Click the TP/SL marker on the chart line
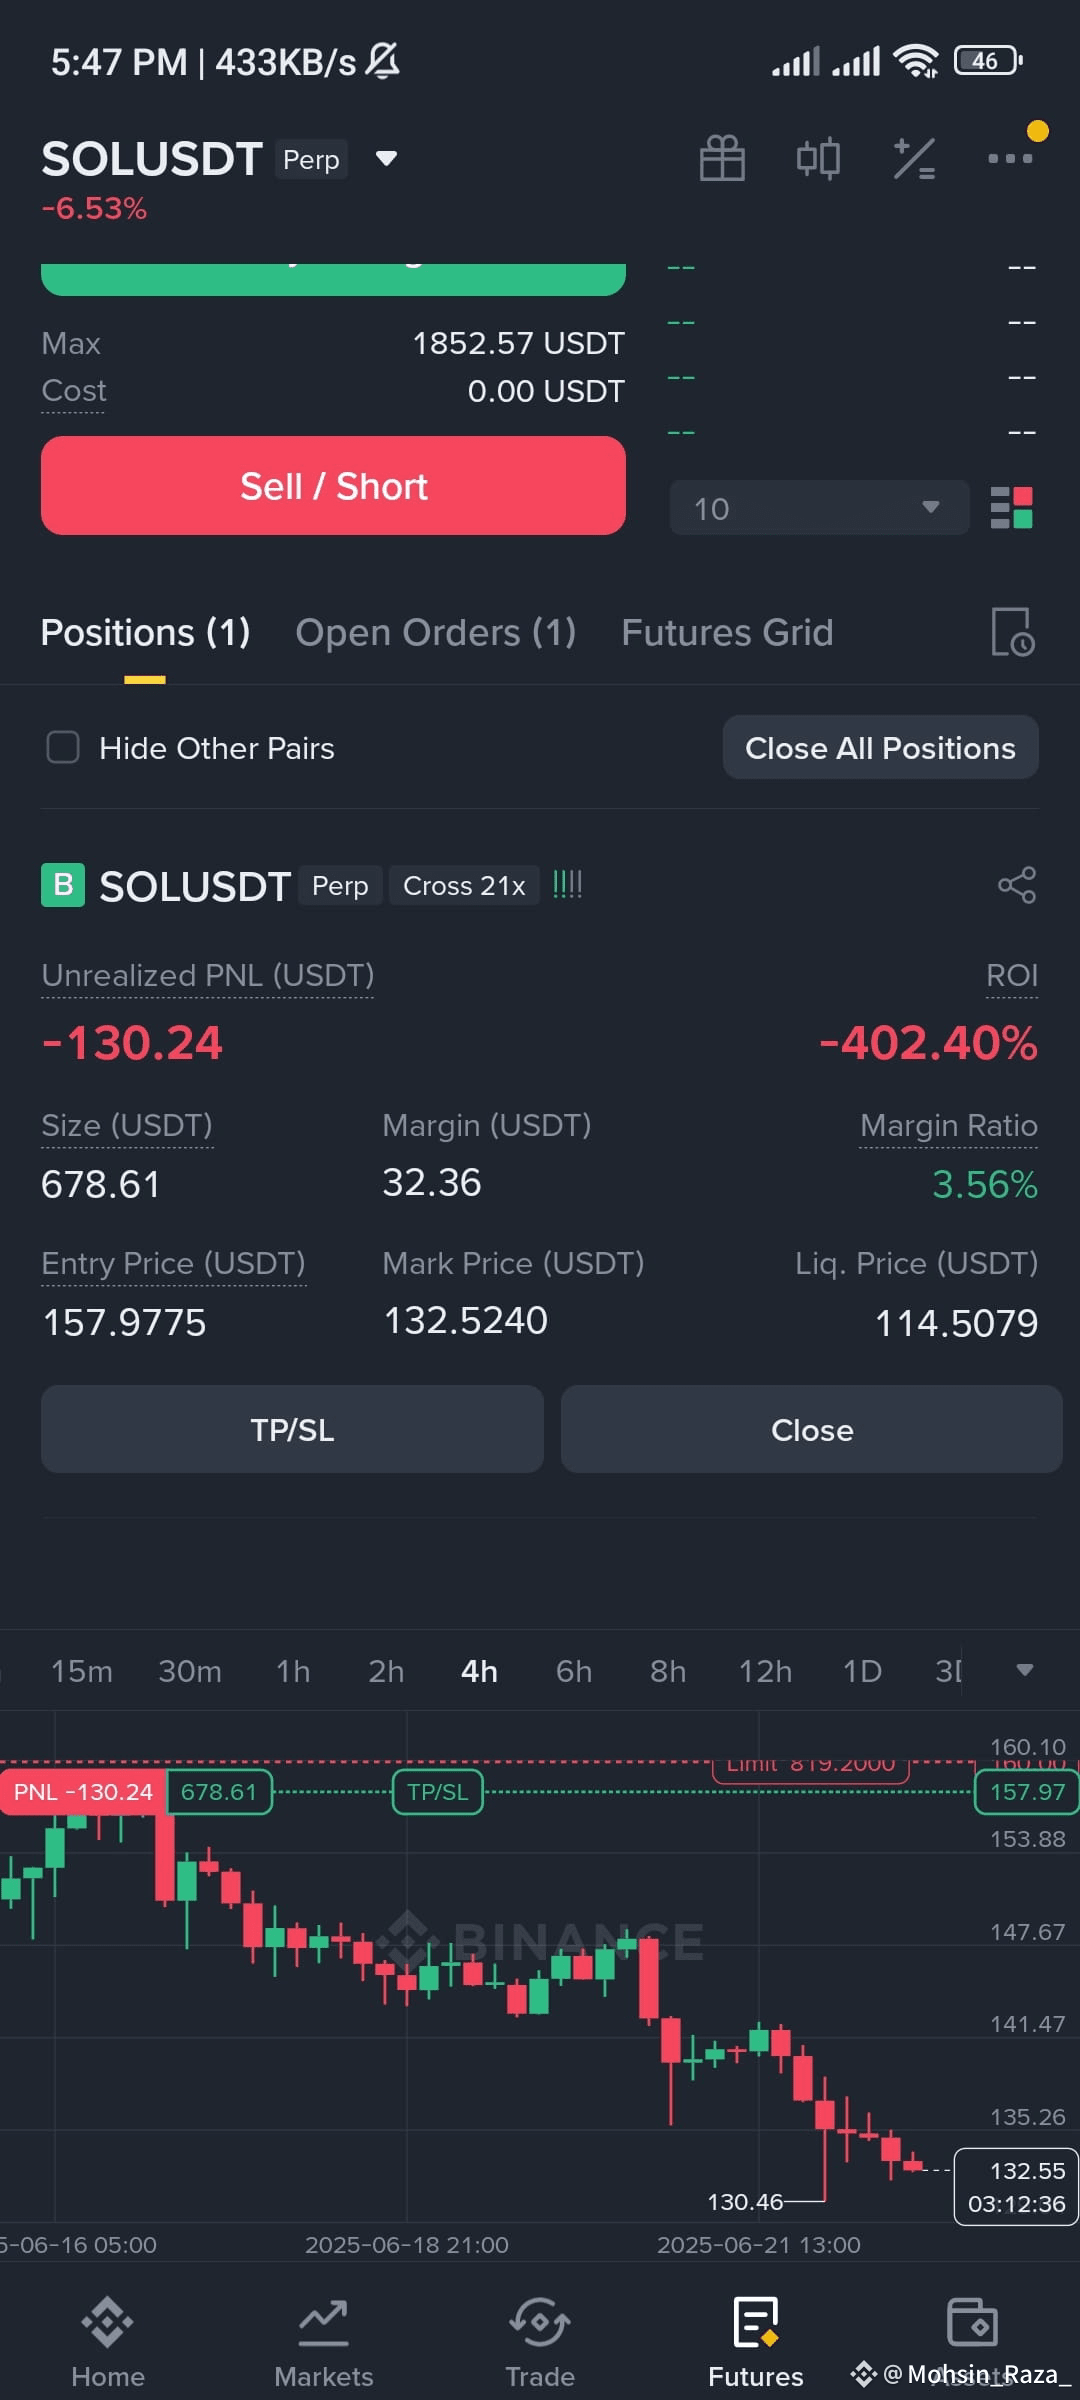Viewport: 1080px width, 2400px height. (x=437, y=1792)
